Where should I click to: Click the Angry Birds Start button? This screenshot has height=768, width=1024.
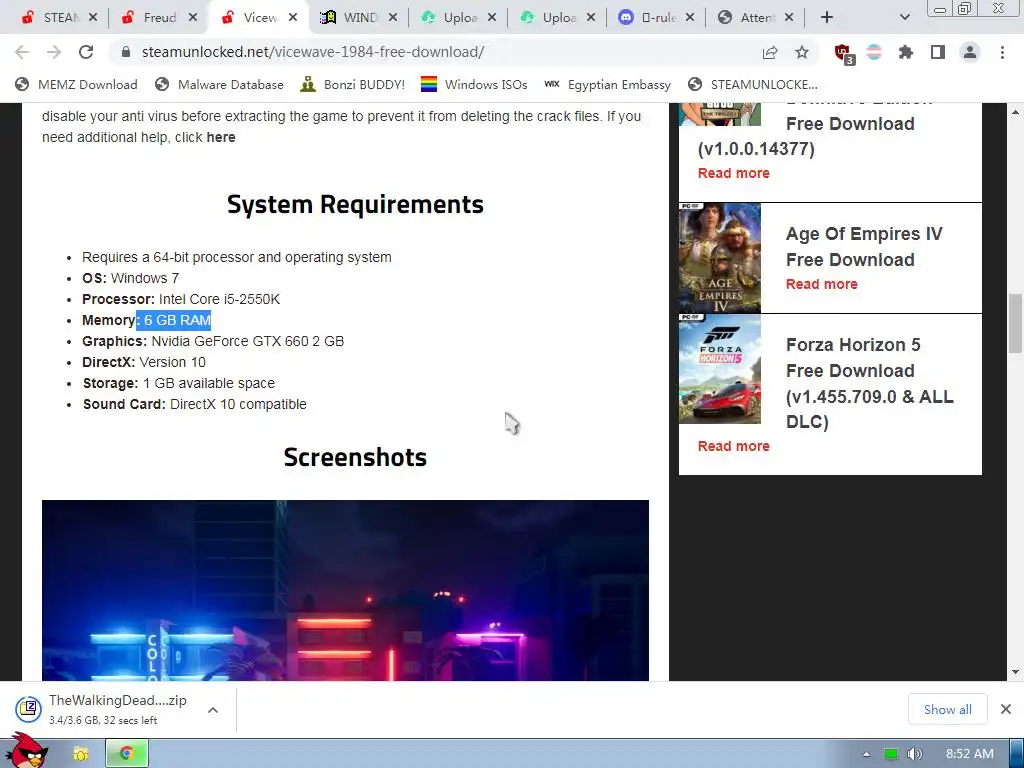pos(25,751)
